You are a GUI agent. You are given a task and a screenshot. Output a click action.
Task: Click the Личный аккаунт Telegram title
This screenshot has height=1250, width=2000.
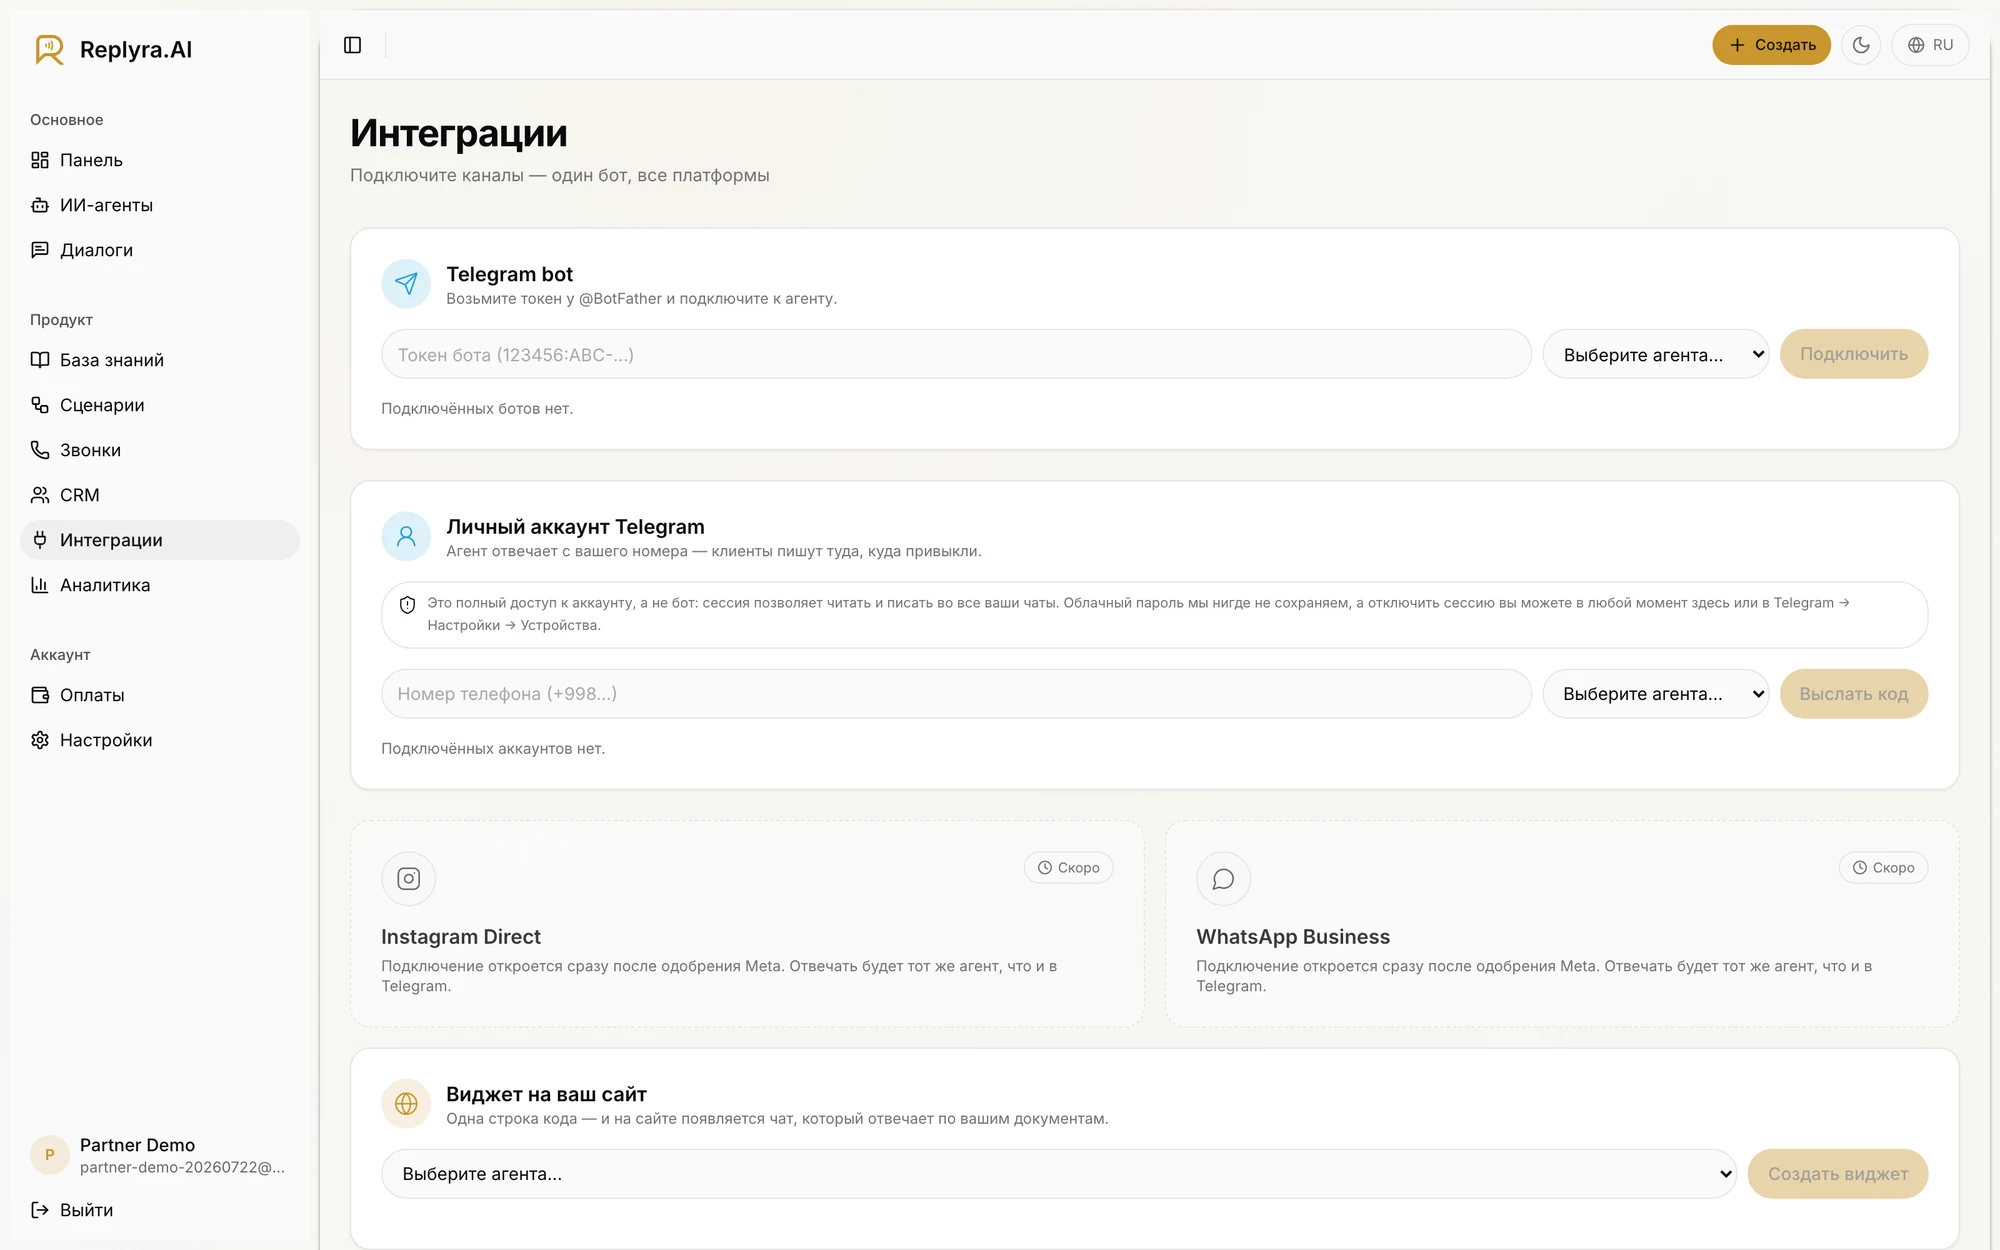575,527
